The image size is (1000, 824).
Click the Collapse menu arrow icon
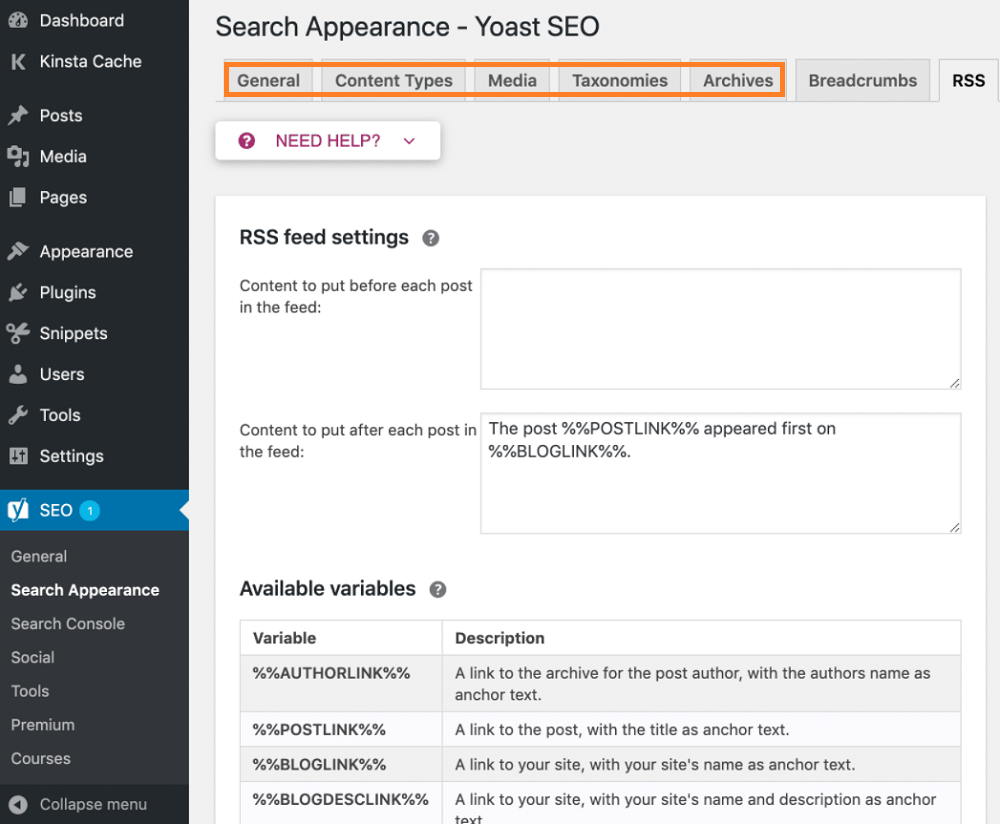[18, 805]
